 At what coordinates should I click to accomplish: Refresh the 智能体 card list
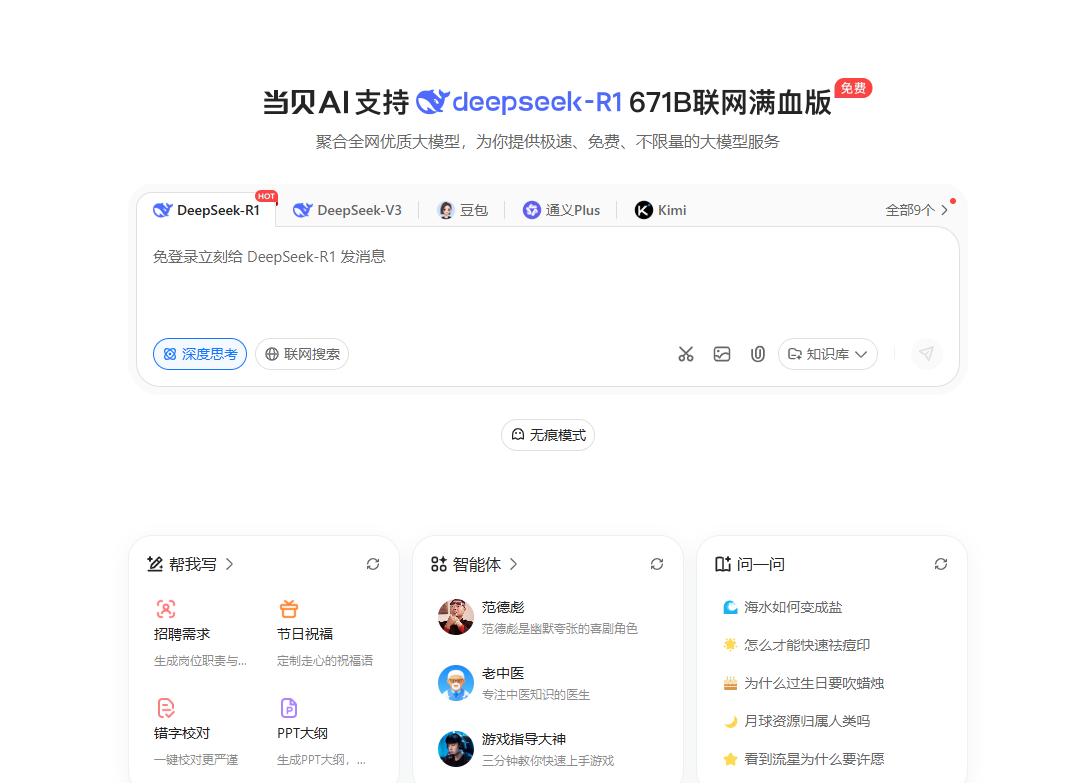coord(657,564)
